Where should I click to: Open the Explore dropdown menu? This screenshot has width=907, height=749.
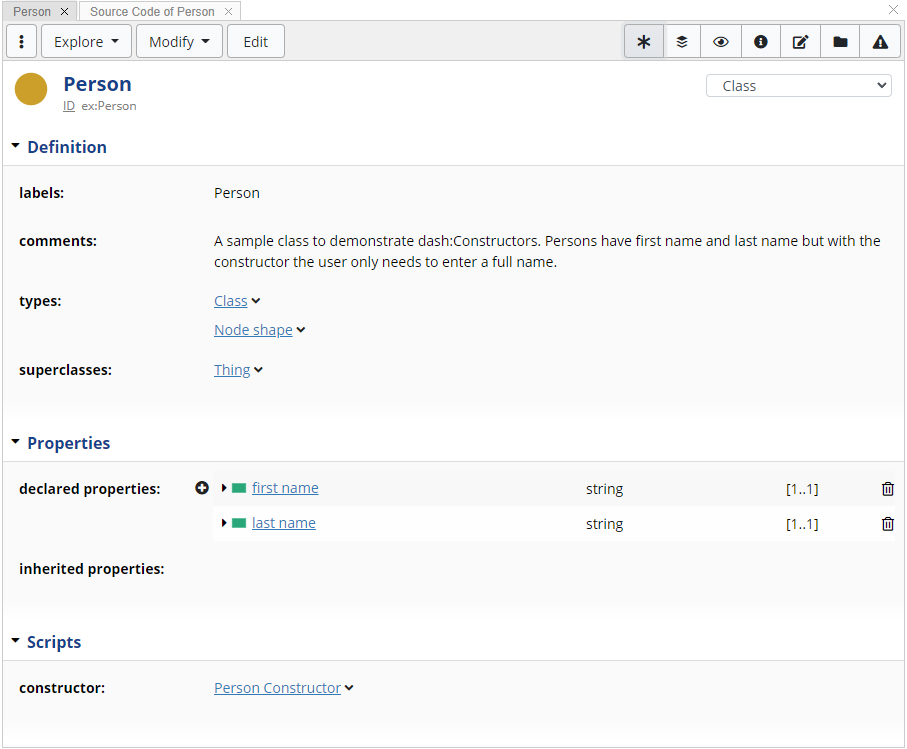(86, 42)
